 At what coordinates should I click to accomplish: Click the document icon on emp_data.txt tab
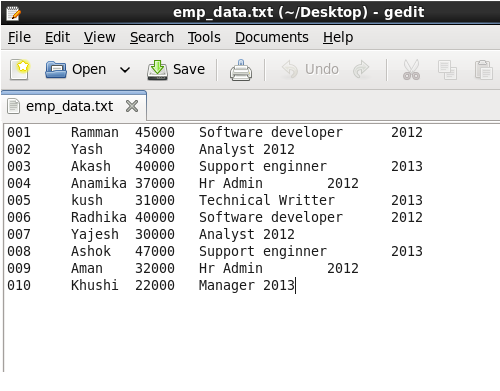pyautogui.click(x=13, y=107)
